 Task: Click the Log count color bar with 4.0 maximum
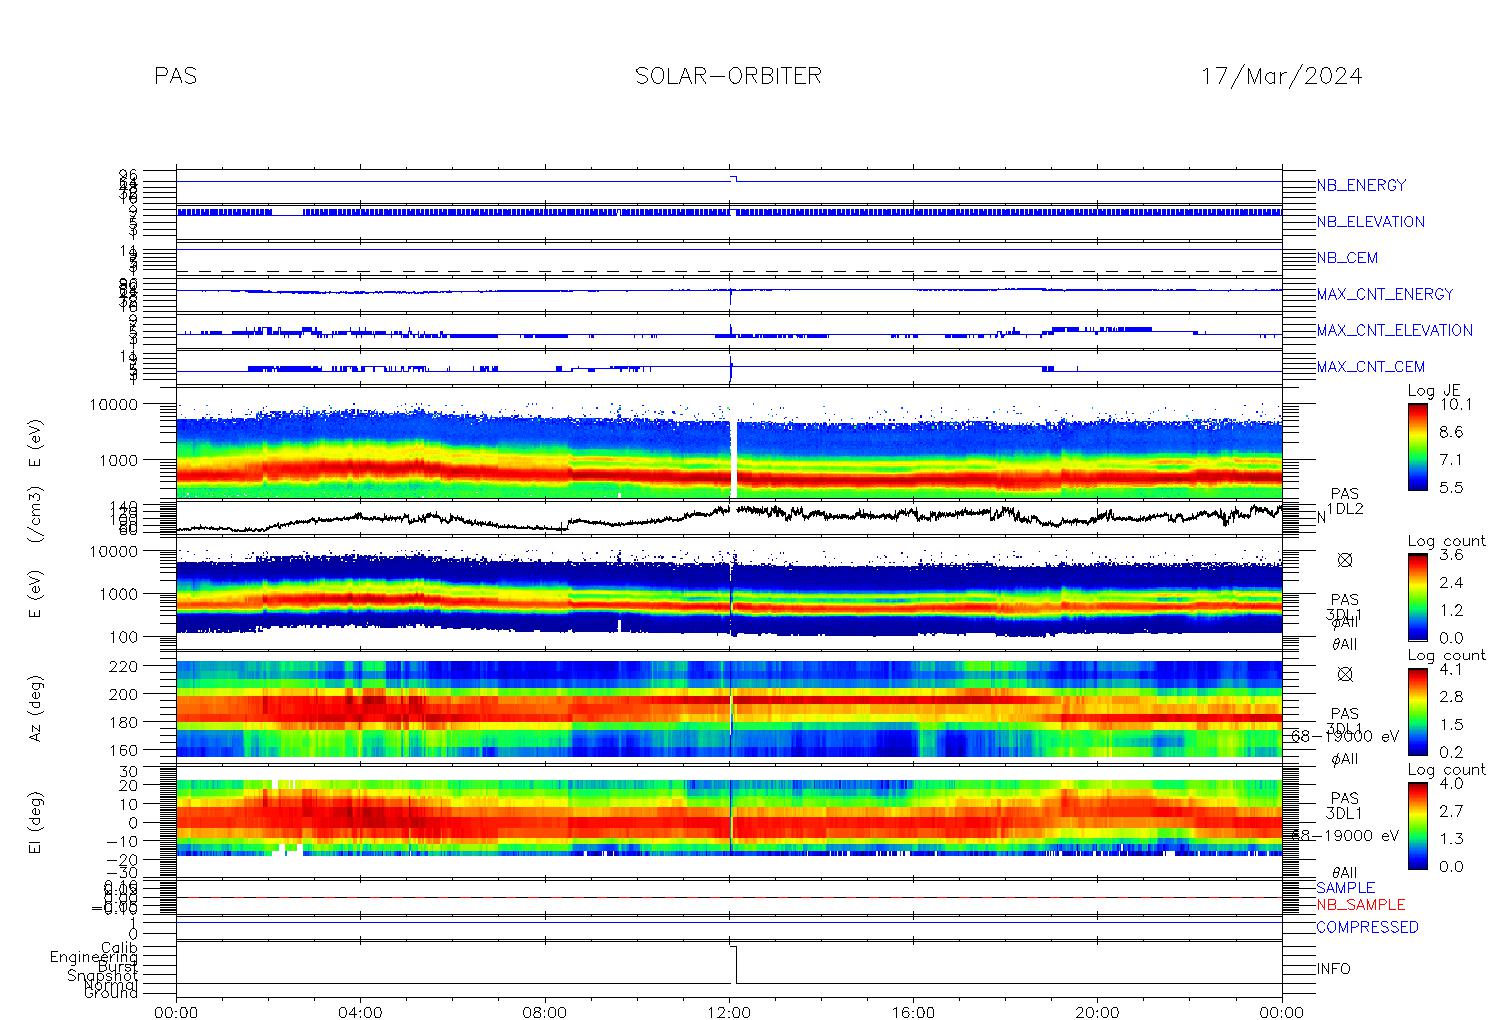1417,825
